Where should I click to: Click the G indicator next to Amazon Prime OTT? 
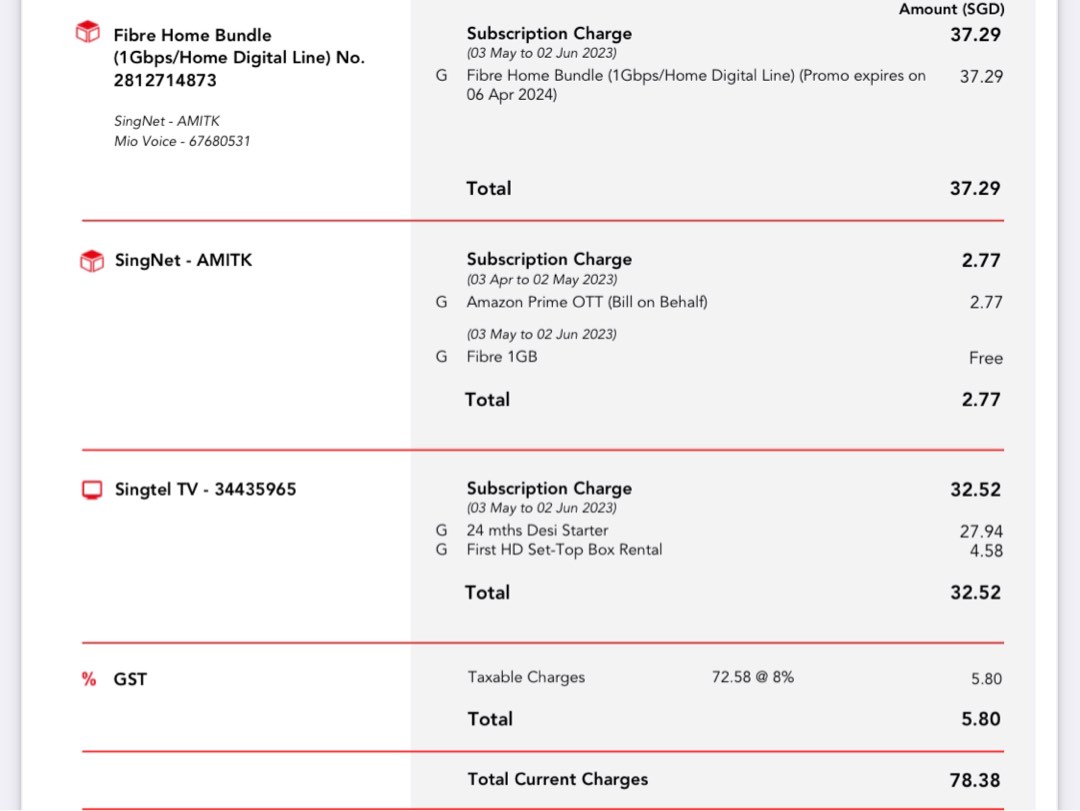point(441,301)
